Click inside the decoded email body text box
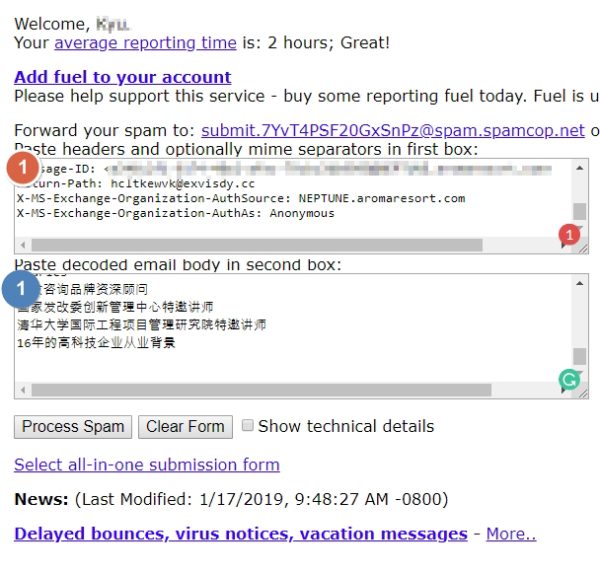This screenshot has width=600, height=573. tap(290, 330)
